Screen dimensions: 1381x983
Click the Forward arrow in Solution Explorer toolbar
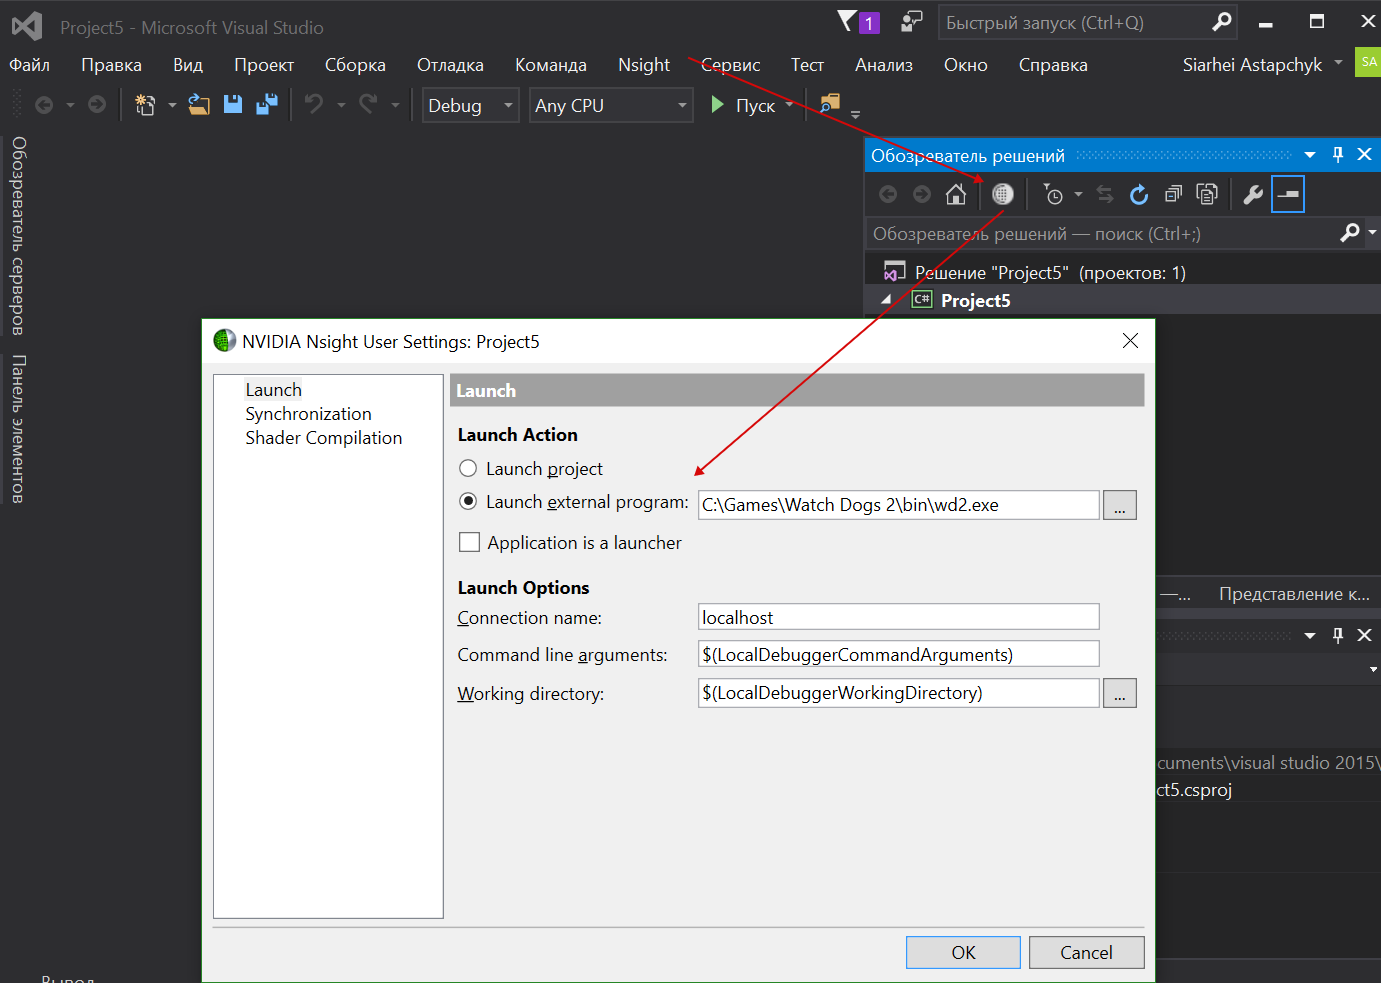point(922,194)
